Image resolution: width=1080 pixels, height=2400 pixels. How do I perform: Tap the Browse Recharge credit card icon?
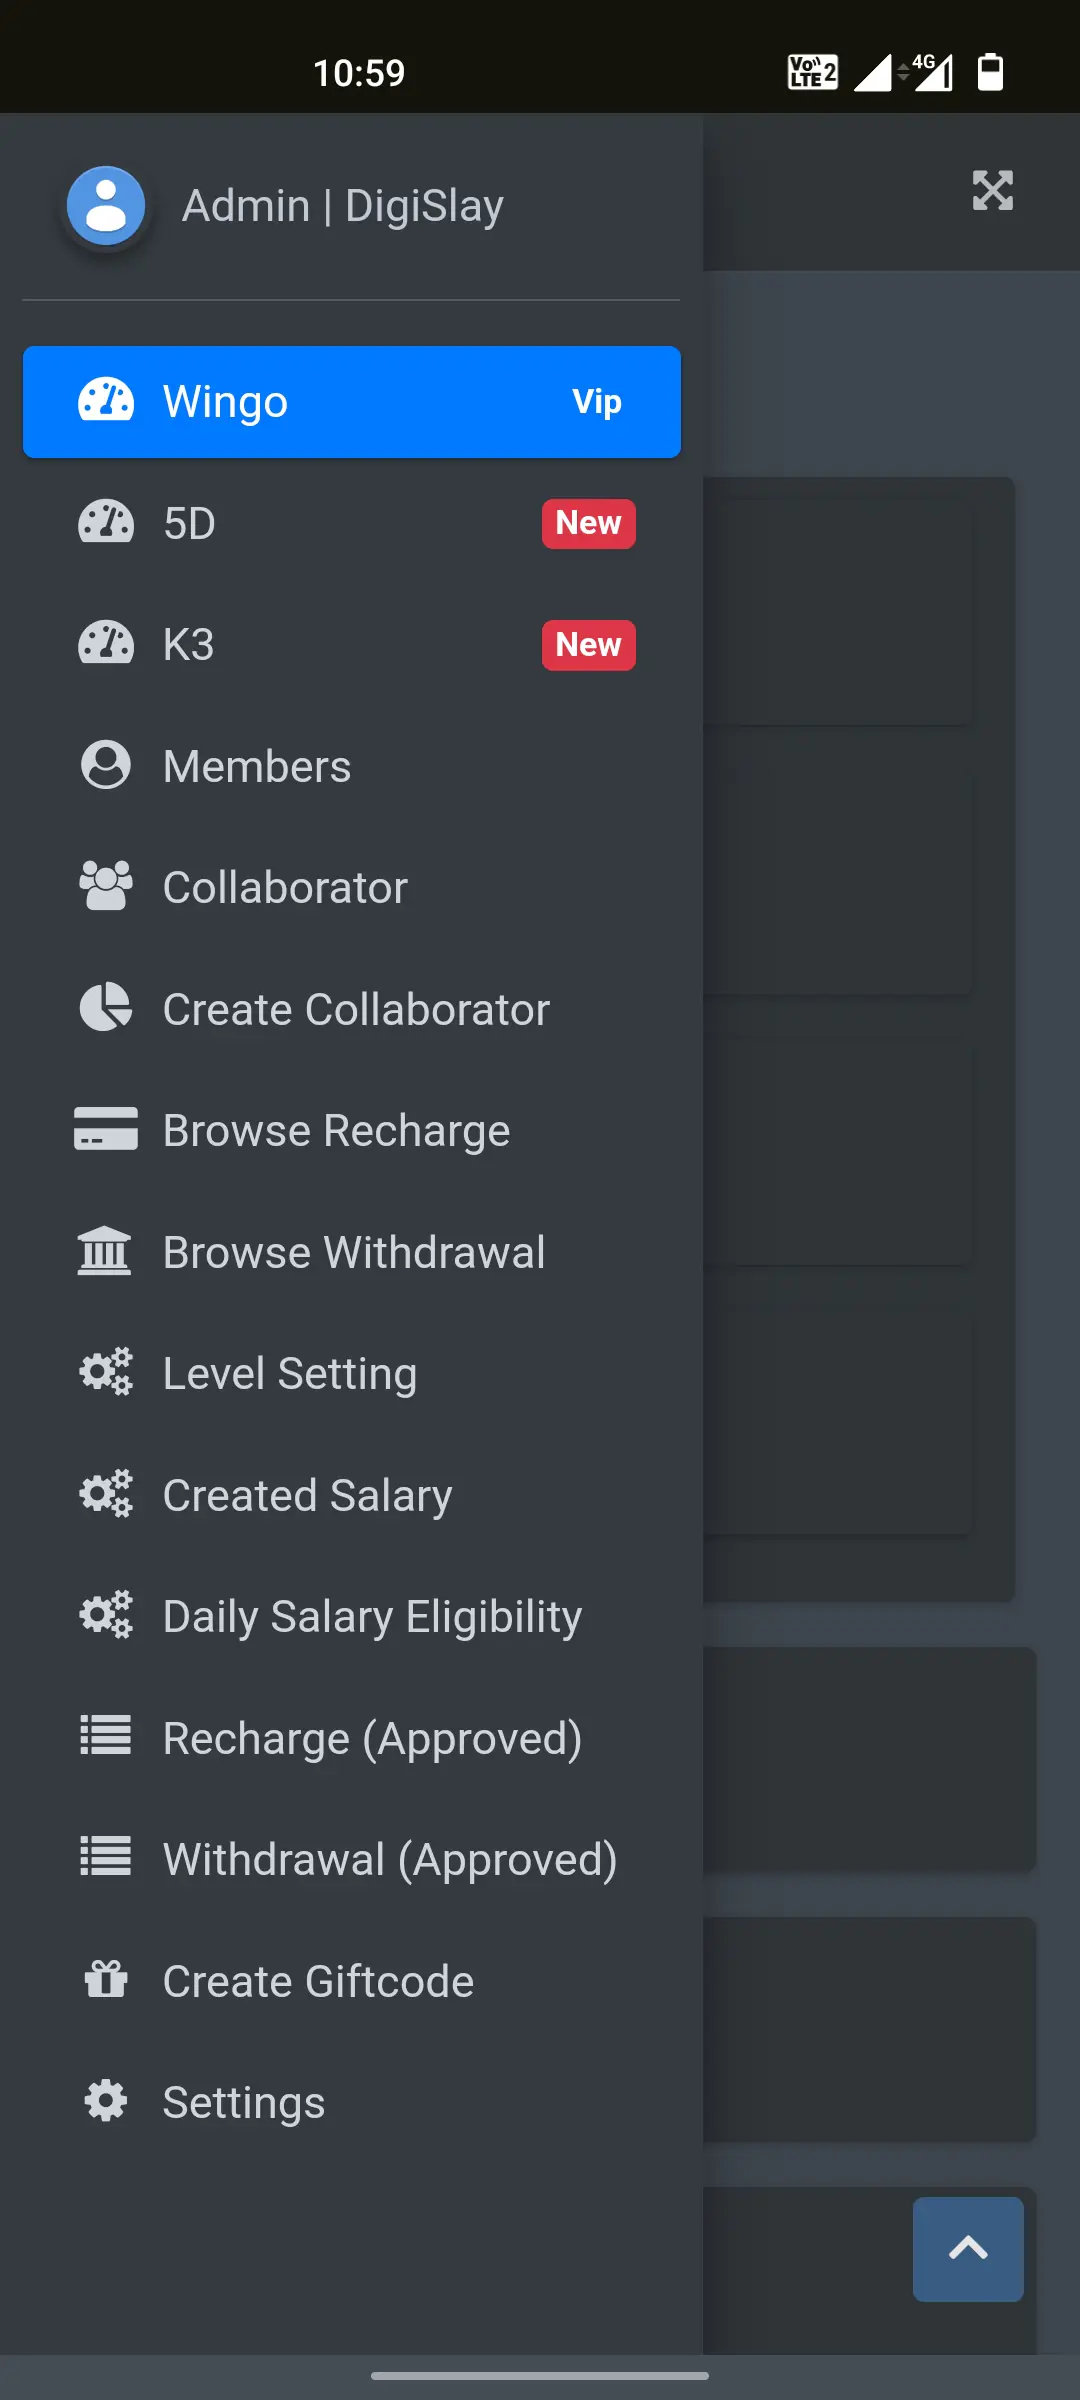[x=106, y=1130]
